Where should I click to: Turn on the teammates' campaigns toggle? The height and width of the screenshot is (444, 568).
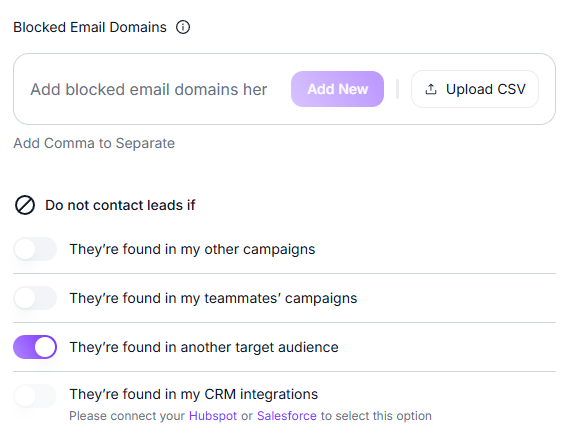[35, 298]
